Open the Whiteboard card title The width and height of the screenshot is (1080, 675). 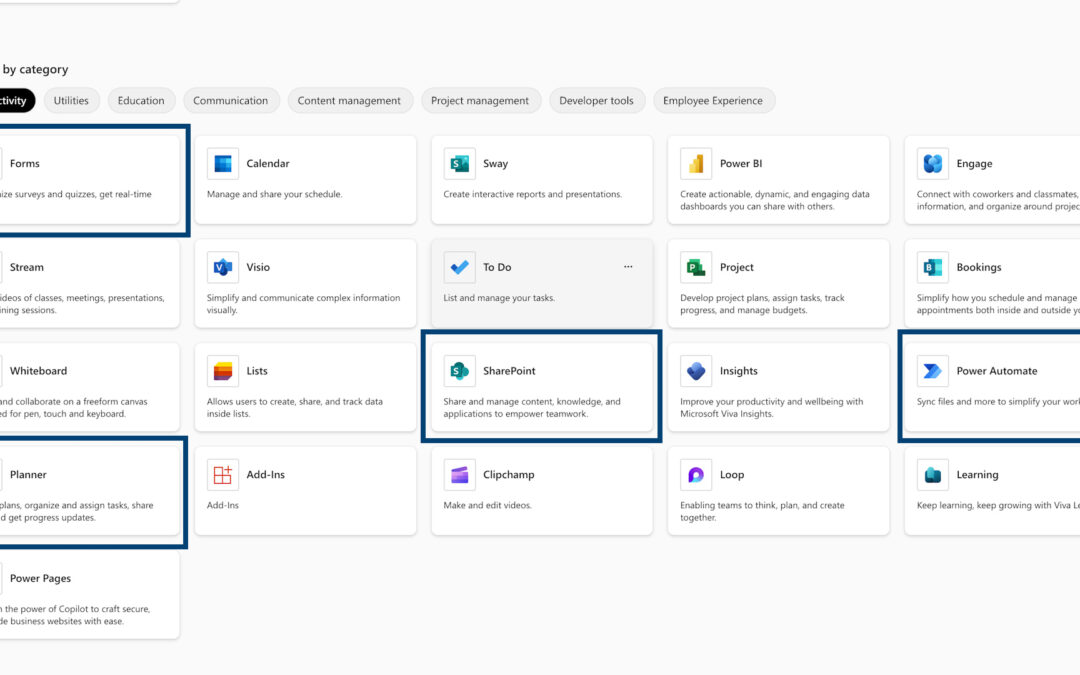tap(39, 371)
